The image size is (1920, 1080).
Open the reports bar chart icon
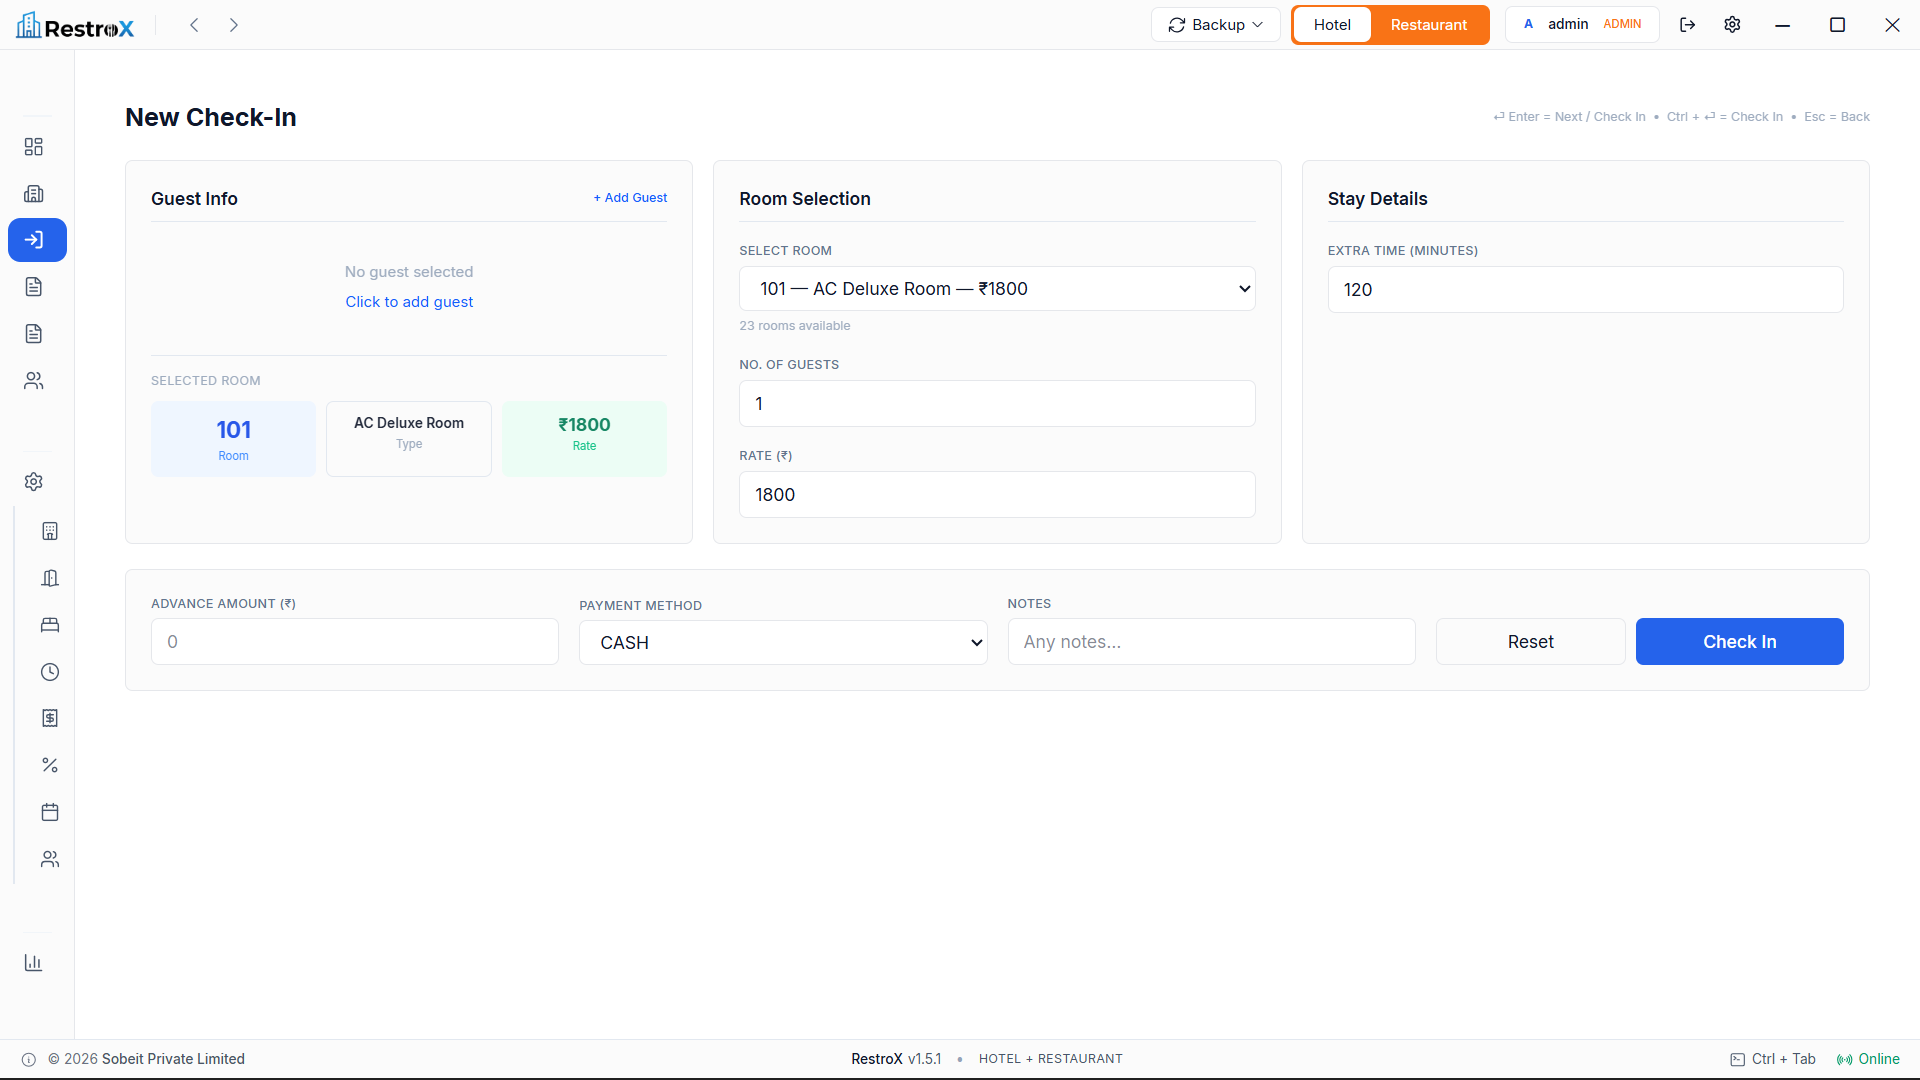(x=34, y=963)
